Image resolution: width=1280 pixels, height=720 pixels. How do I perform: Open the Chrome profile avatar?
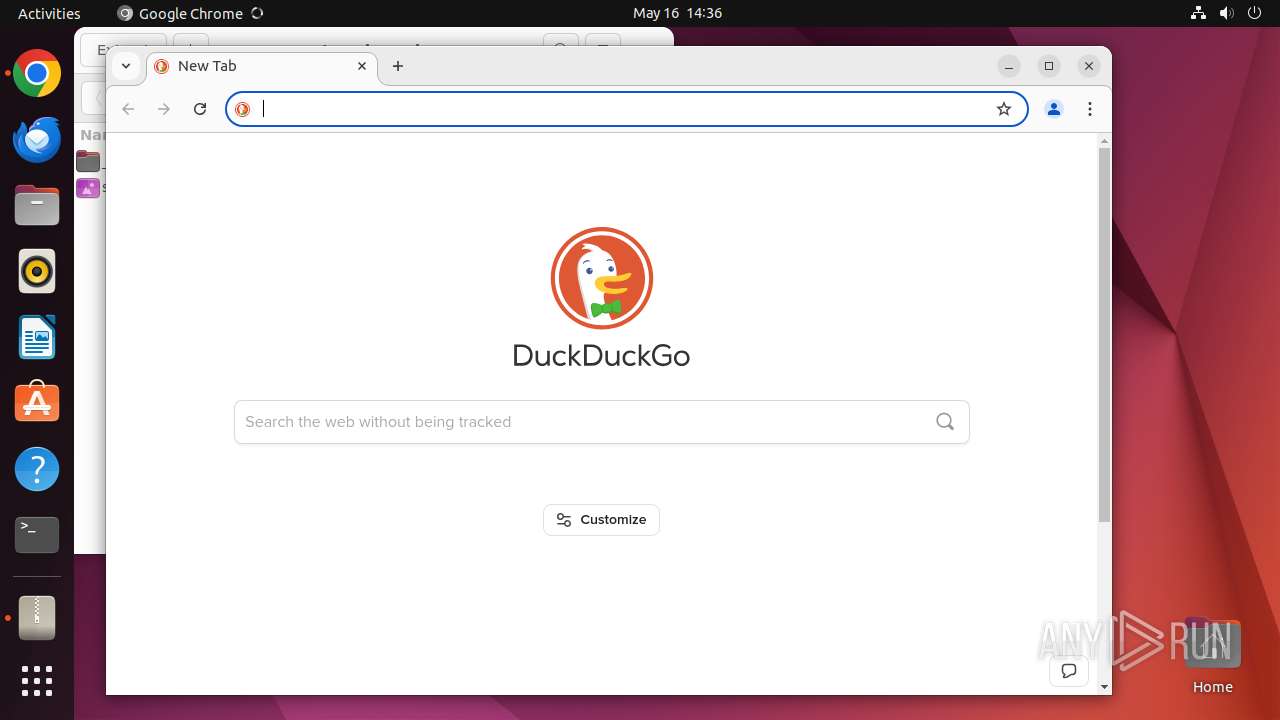coord(1054,109)
